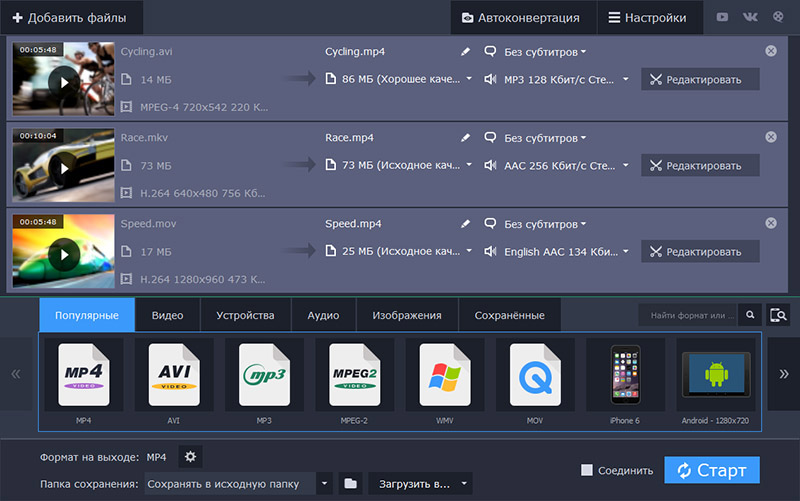
Task: Browse the save folder with folder icon
Action: click(x=350, y=484)
